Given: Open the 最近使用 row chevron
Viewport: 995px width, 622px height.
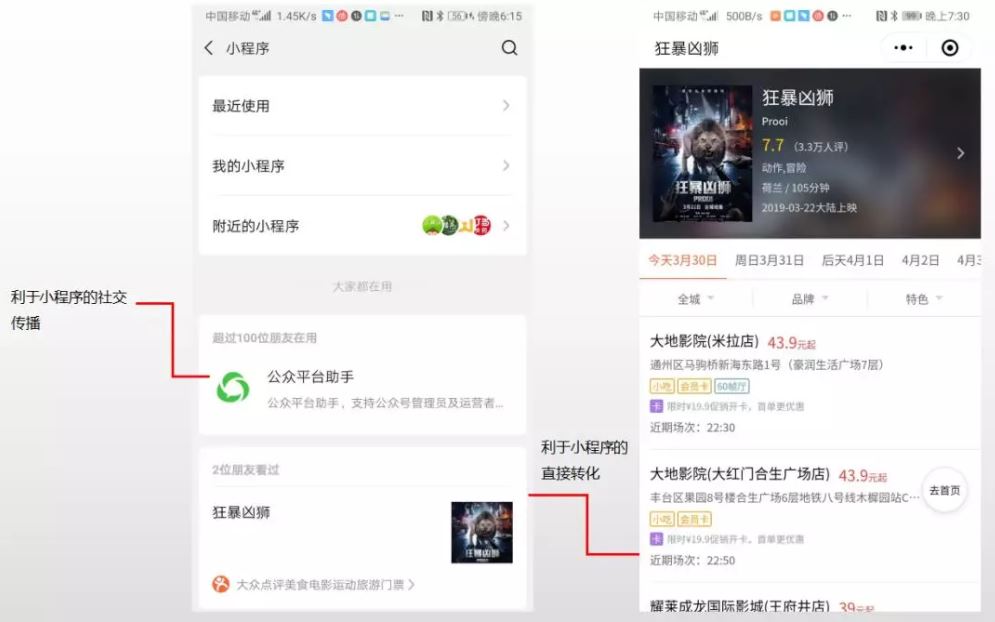Looking at the screenshot, I should pos(506,105).
